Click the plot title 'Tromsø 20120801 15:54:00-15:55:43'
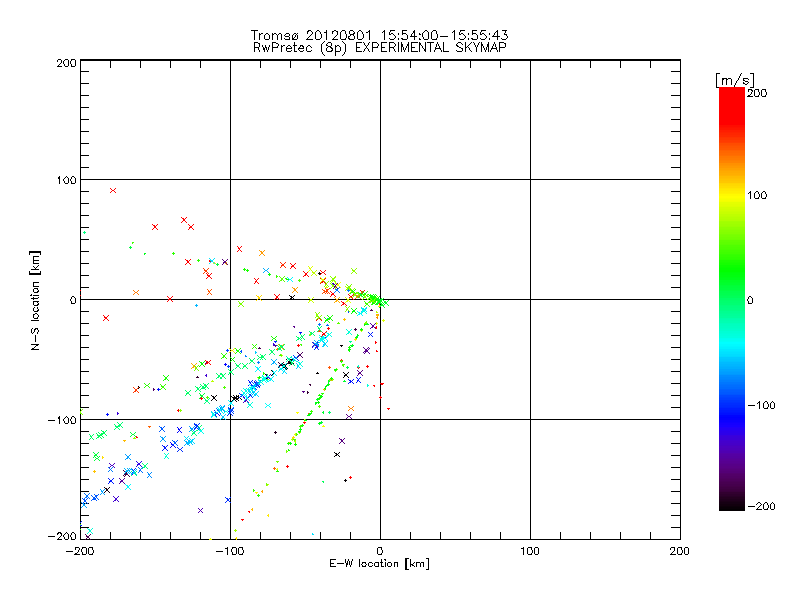800x600 pixels. (379, 35)
